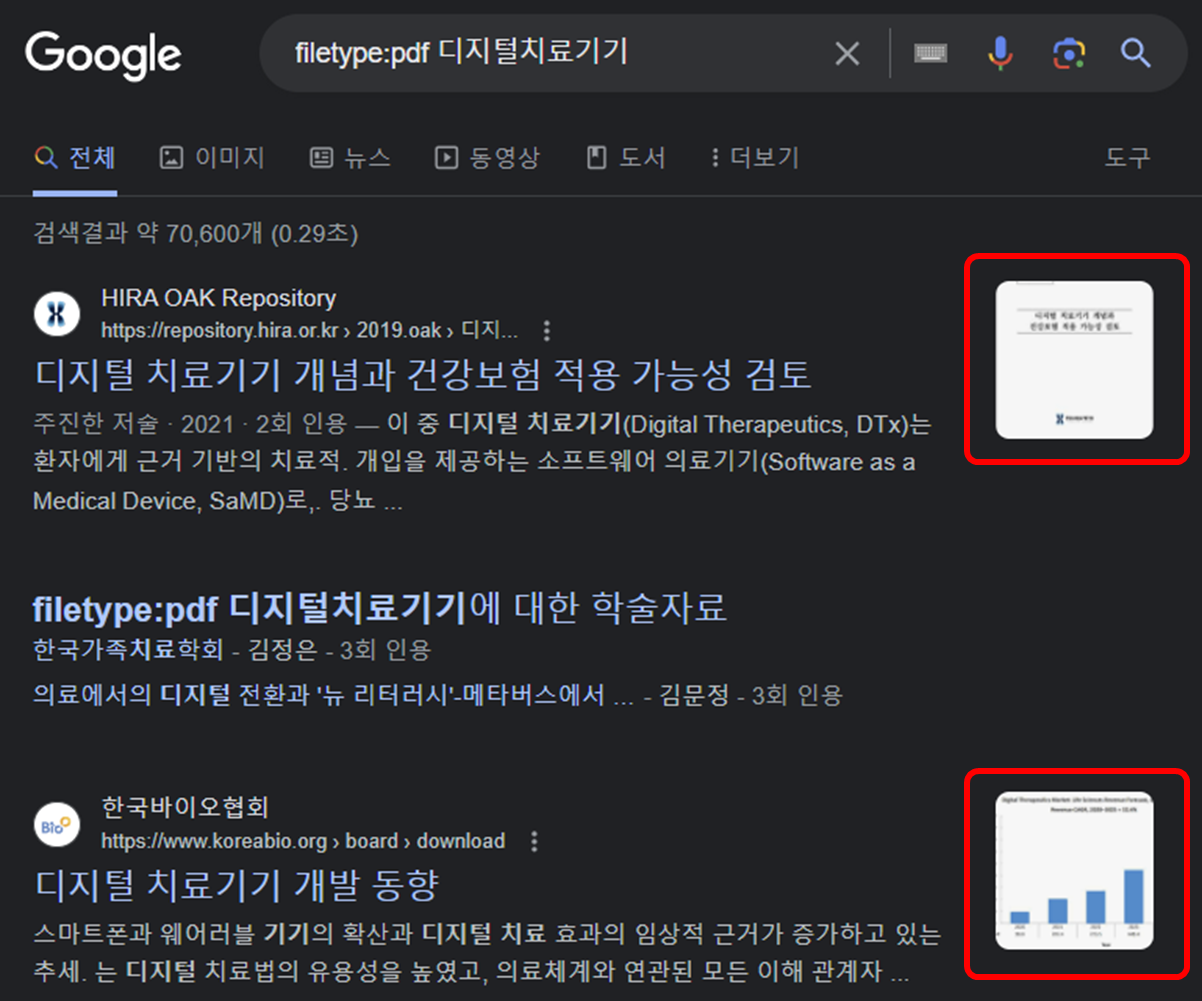Open the on-screen keyboard input tool

coord(930,53)
